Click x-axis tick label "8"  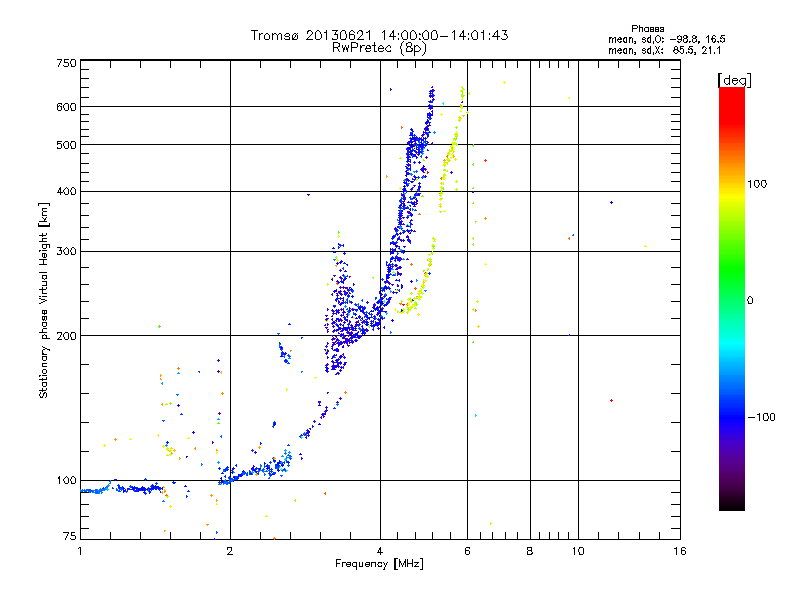point(530,551)
